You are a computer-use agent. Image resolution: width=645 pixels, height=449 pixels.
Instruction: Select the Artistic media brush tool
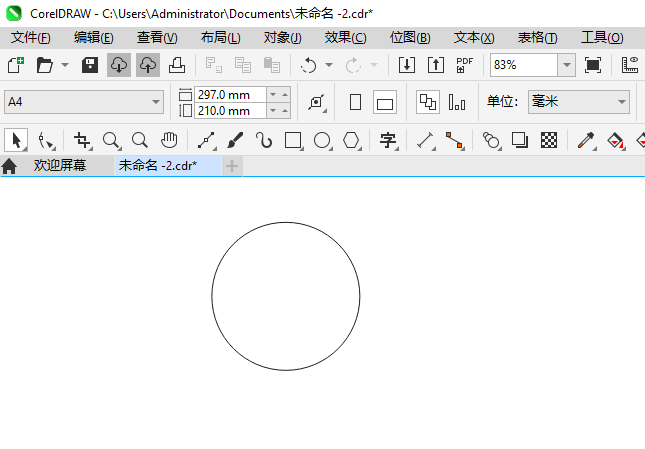coord(235,141)
